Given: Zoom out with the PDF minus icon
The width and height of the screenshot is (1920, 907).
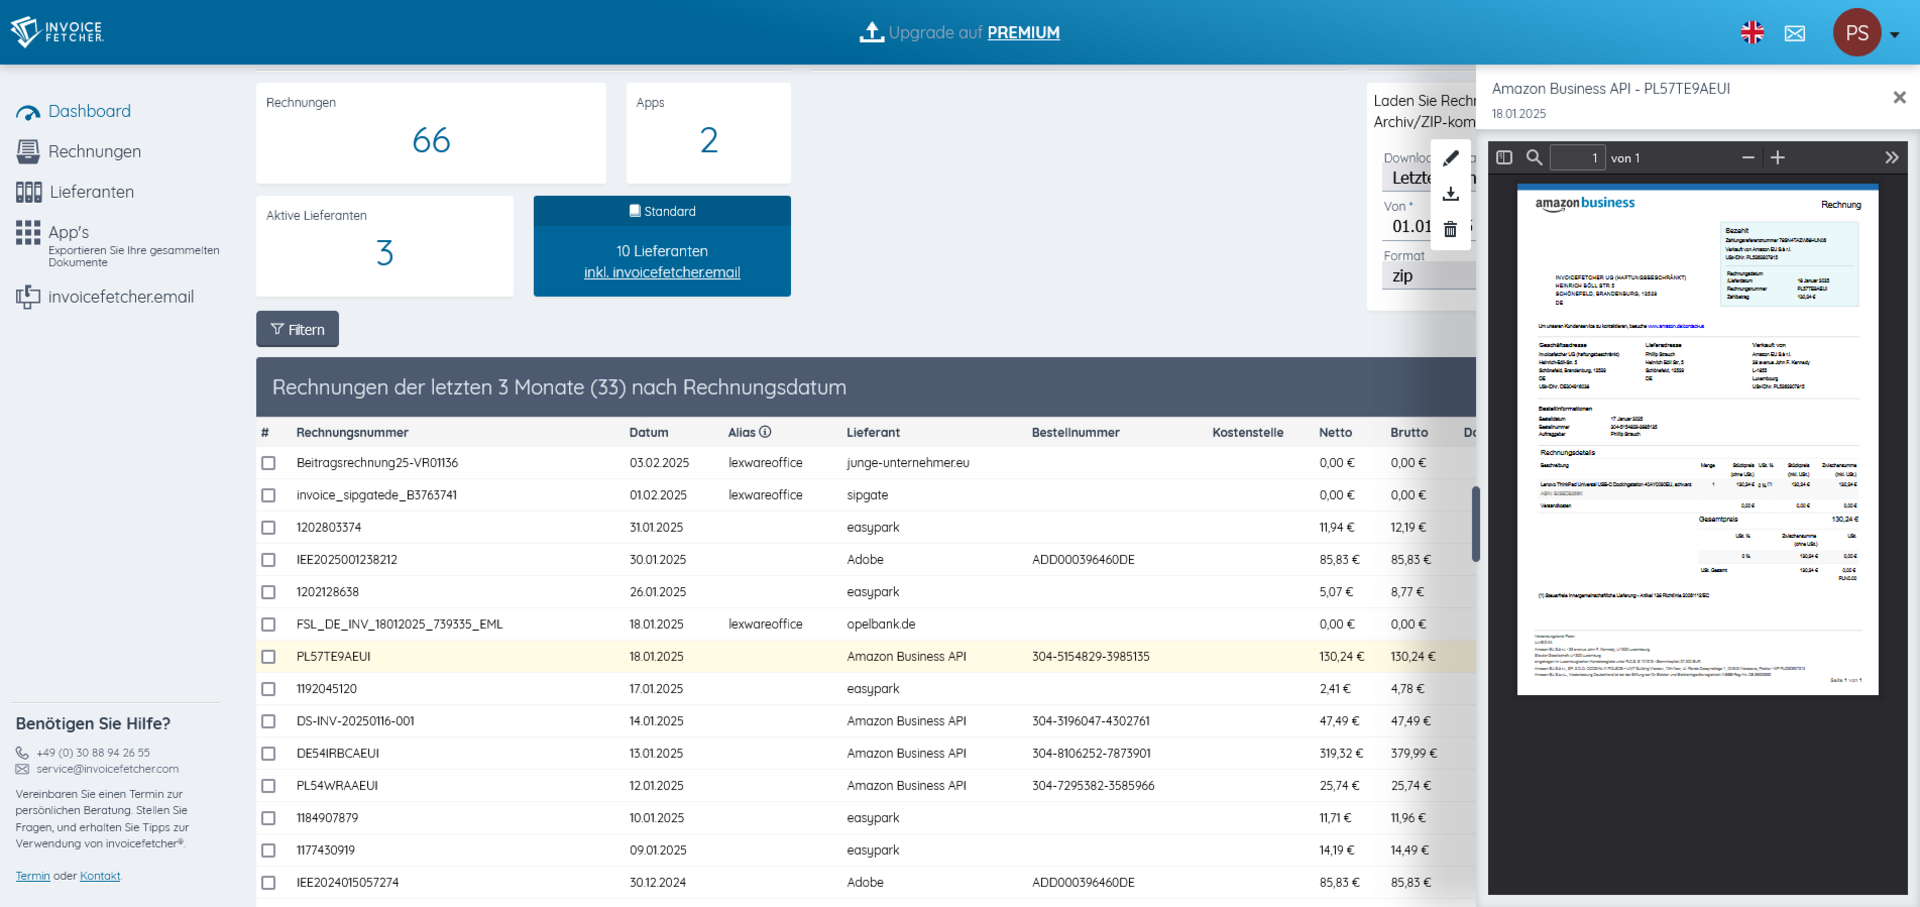Looking at the screenshot, I should (x=1748, y=158).
